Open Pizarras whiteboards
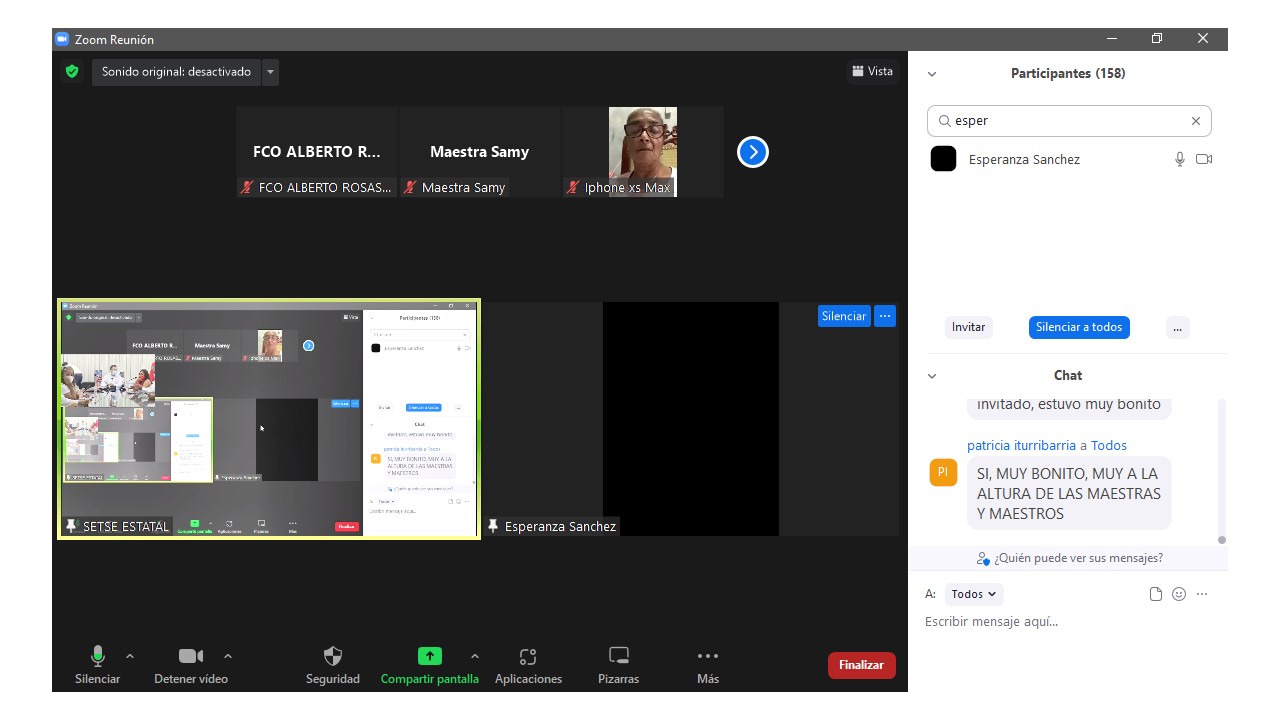This screenshot has height=720, width=1280. tap(619, 665)
